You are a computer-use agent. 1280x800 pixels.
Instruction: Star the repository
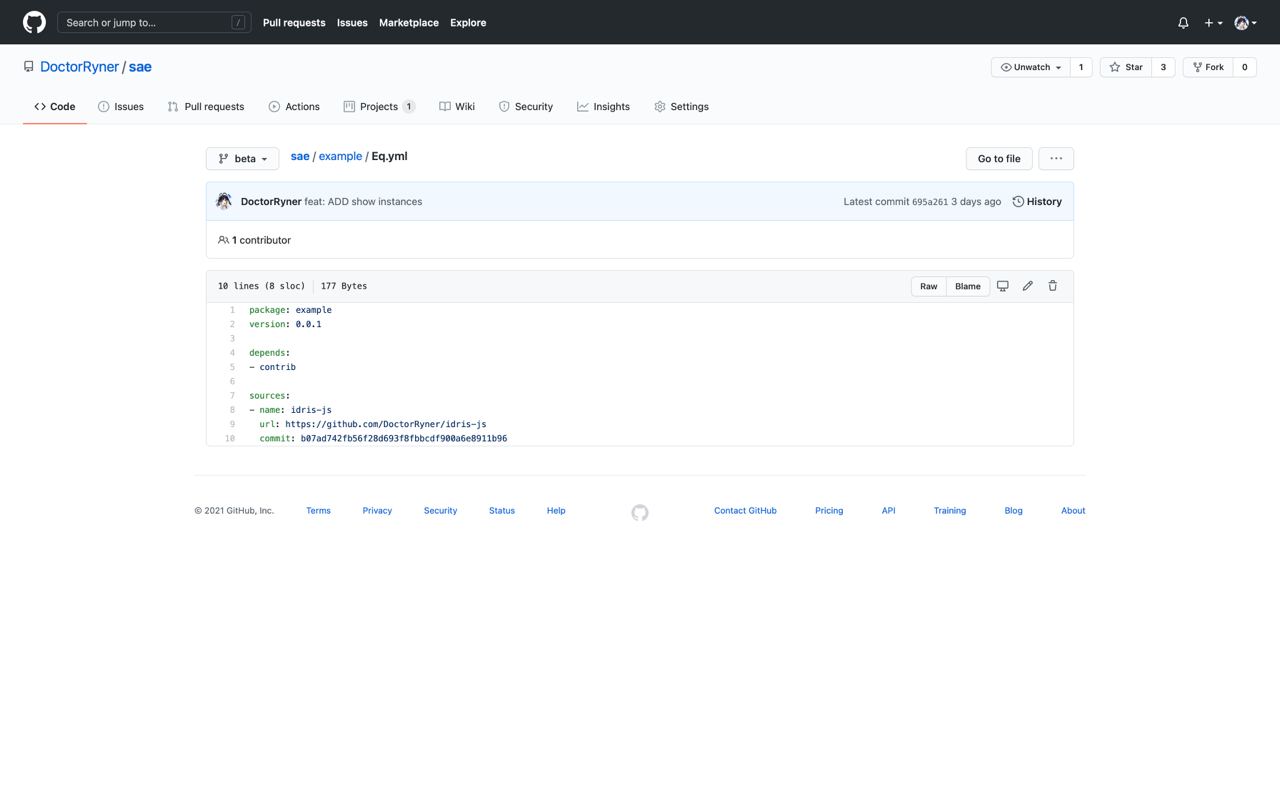coord(1125,67)
